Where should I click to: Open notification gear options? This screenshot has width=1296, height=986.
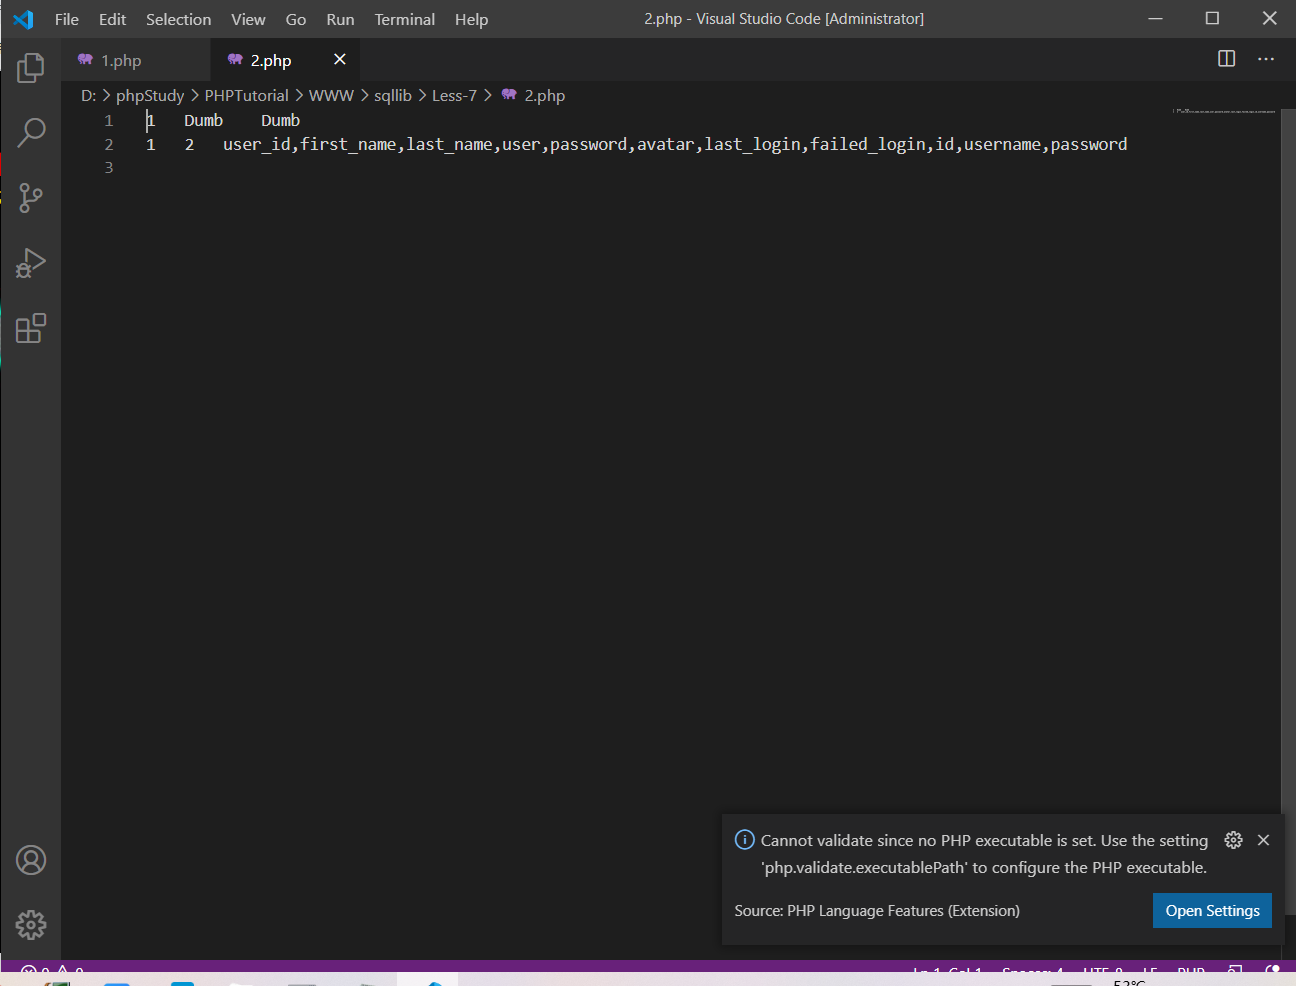pos(1233,840)
